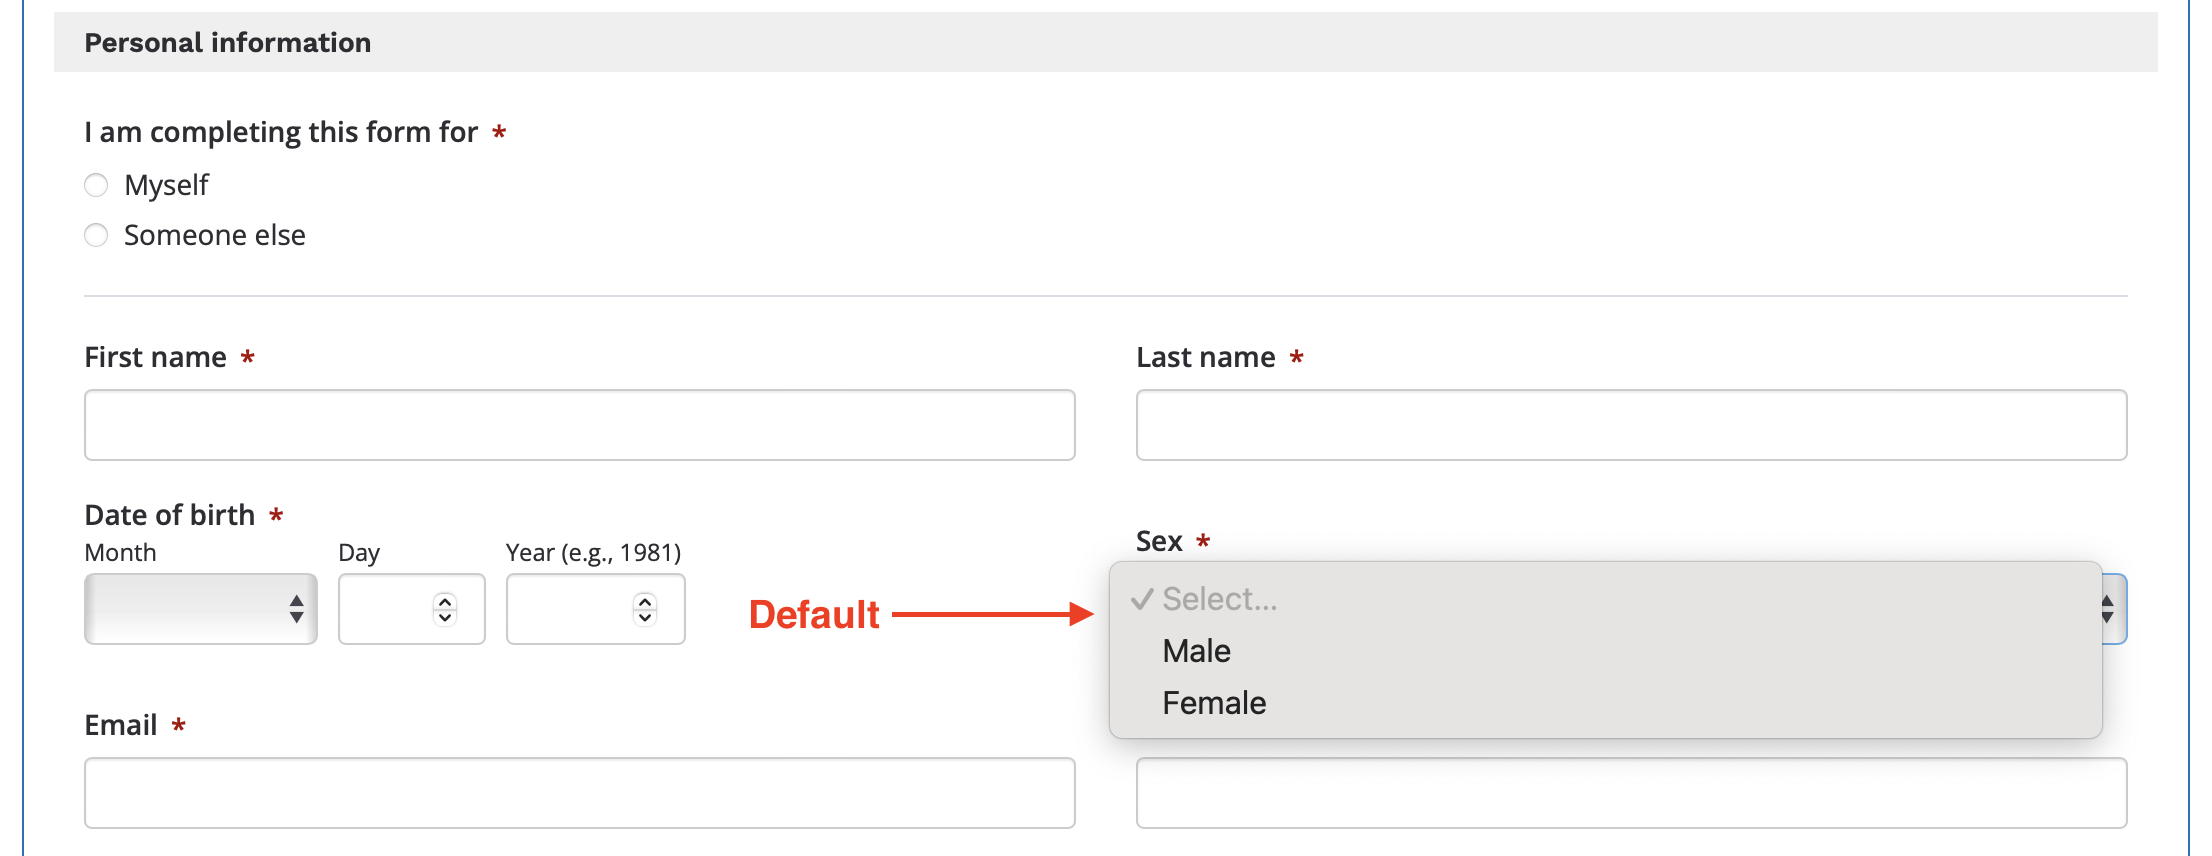Click the 'First name' field label
2212x856 pixels.
[x=155, y=357]
